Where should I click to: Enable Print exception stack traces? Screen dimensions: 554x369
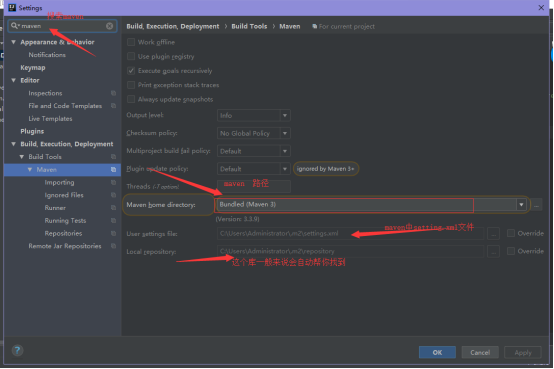pyautogui.click(x=131, y=85)
